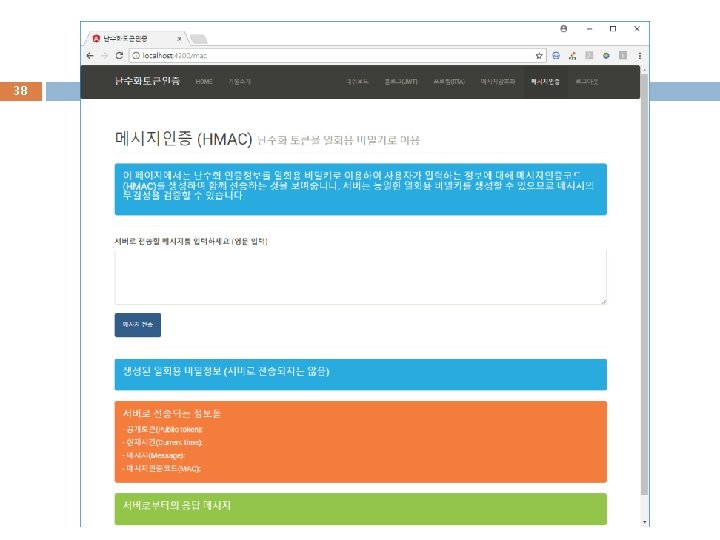This screenshot has width=720, height=540.
Task: Click the round dark extension icon
Action: point(606,56)
